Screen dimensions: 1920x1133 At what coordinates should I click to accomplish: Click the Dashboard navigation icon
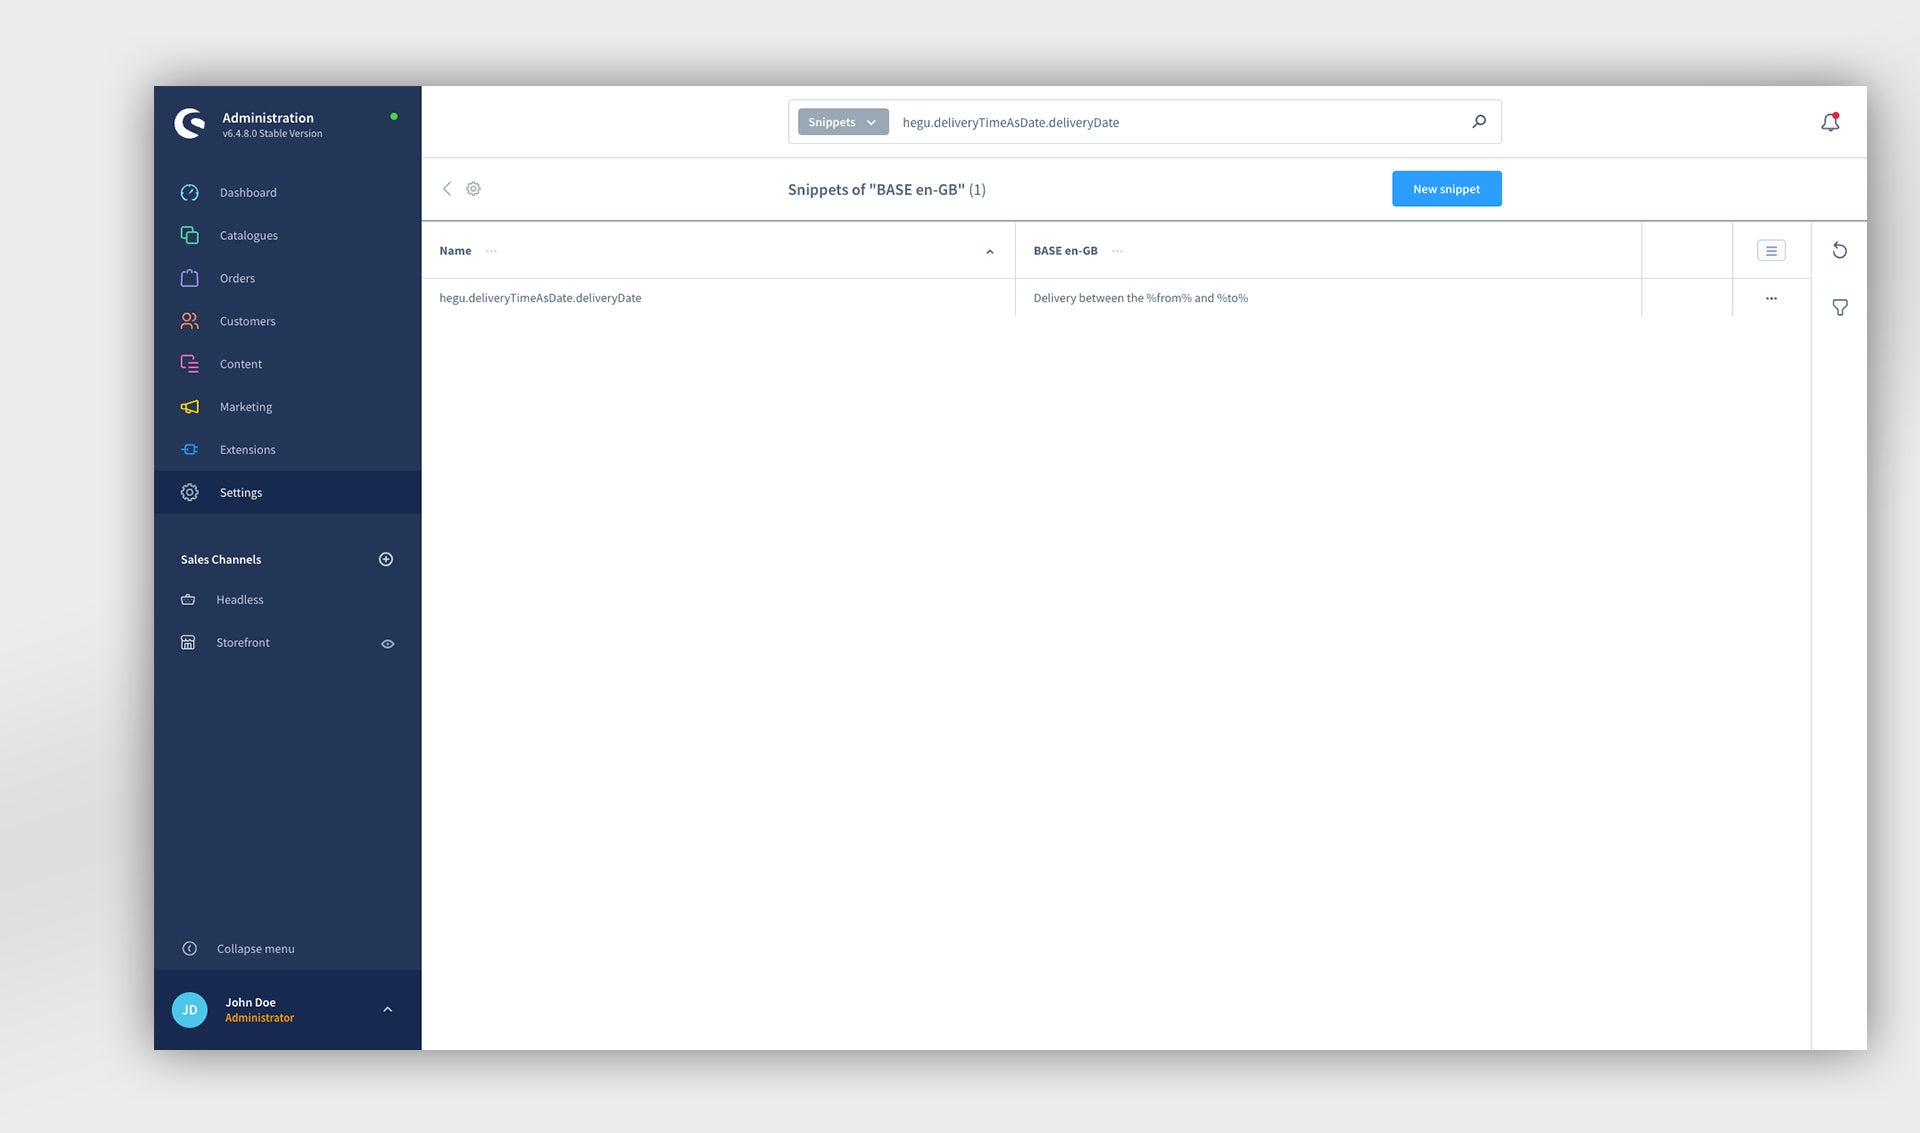pos(190,193)
